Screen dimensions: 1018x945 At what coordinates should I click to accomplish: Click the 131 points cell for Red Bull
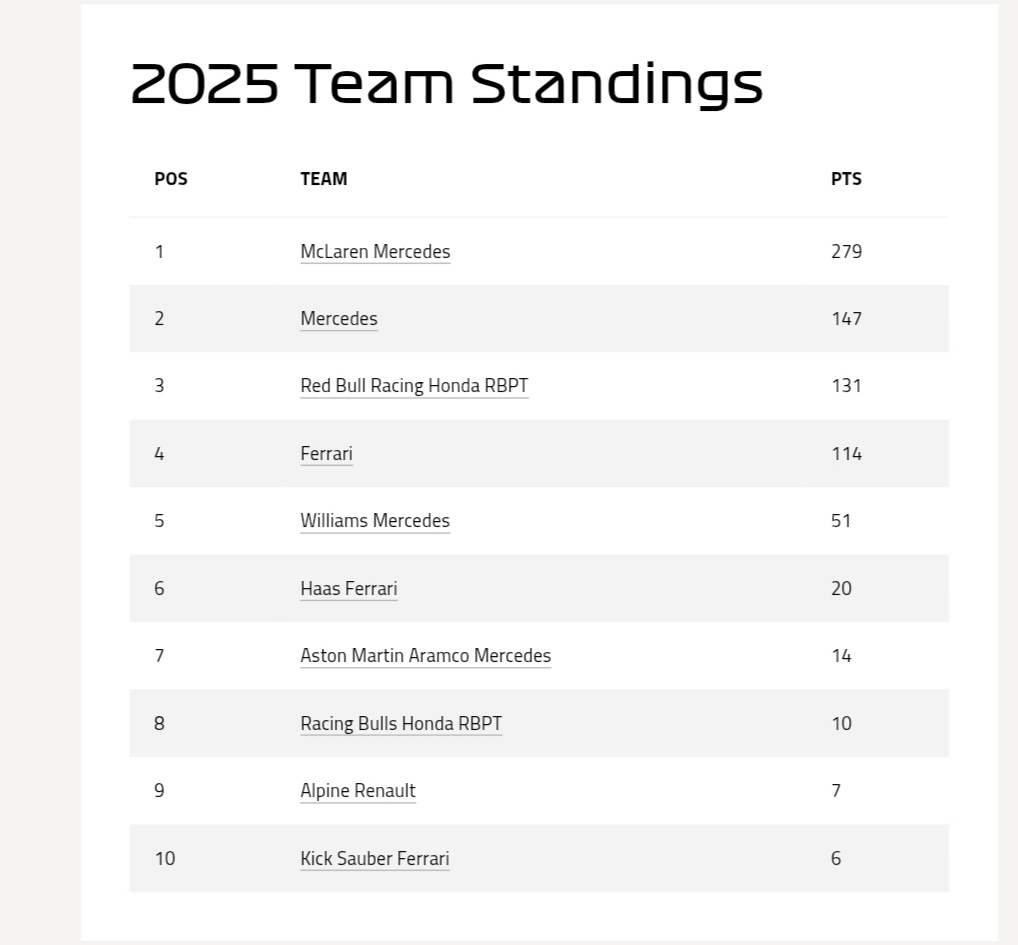(x=846, y=386)
